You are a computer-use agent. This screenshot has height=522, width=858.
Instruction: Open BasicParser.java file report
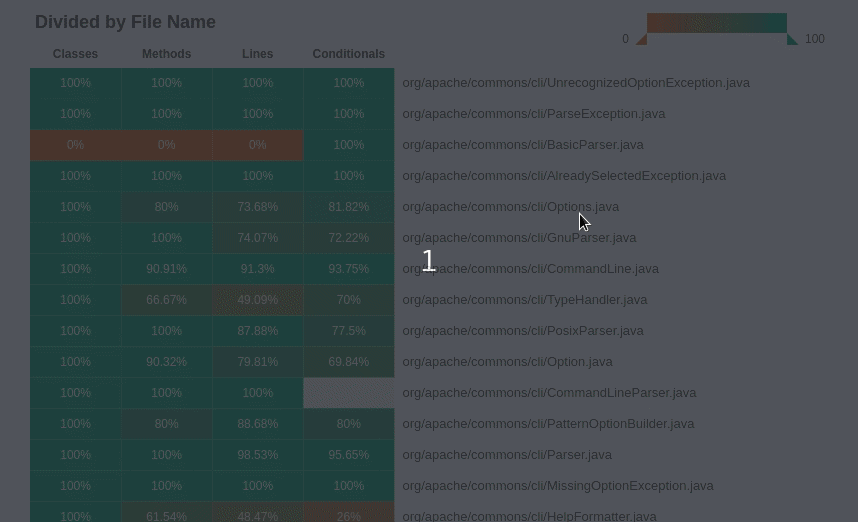tap(523, 145)
